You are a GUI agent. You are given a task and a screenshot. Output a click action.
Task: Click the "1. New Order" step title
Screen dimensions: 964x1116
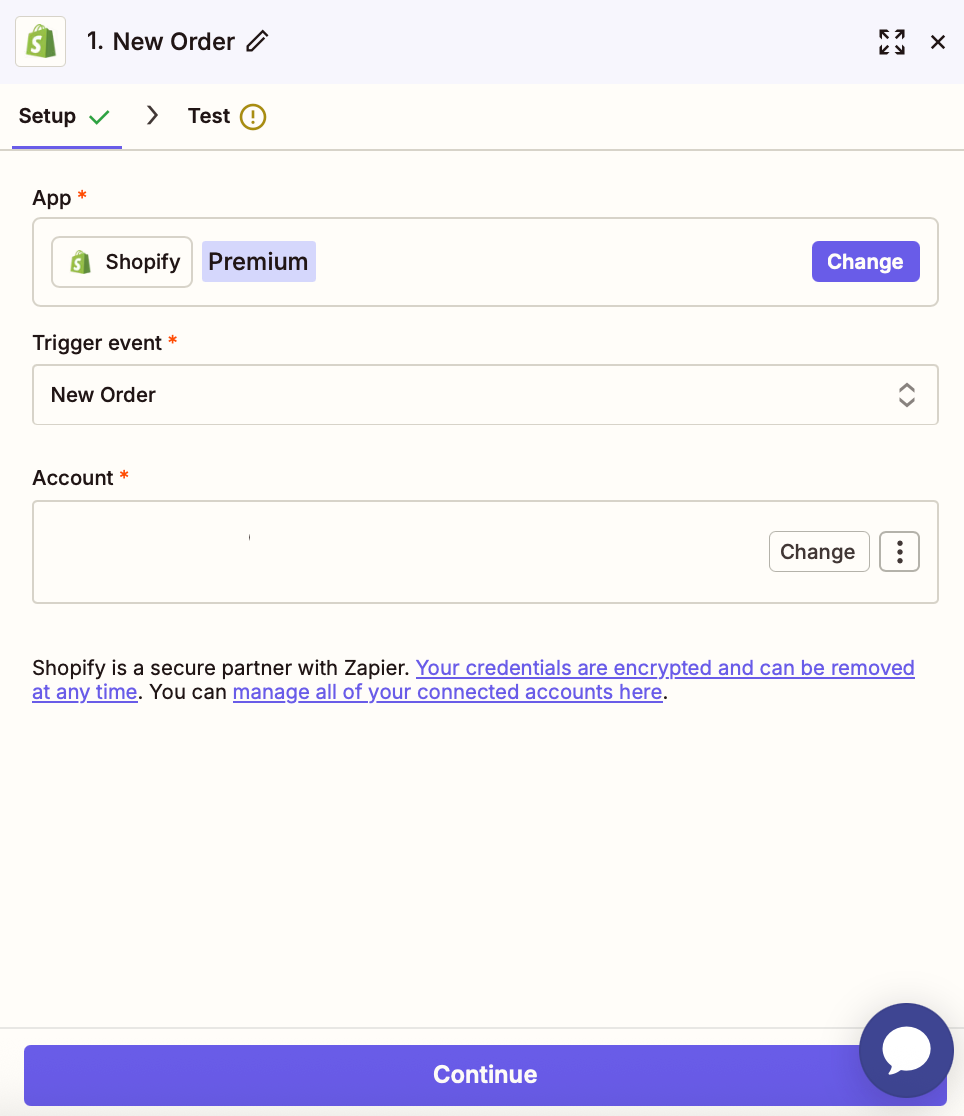click(x=161, y=42)
